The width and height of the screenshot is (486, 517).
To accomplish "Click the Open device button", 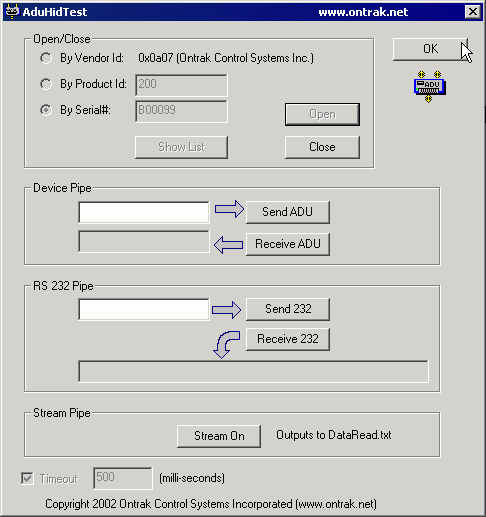I will [322, 114].
